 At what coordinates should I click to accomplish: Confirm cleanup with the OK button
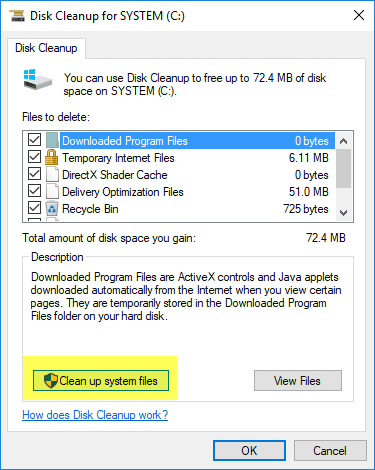click(249, 451)
